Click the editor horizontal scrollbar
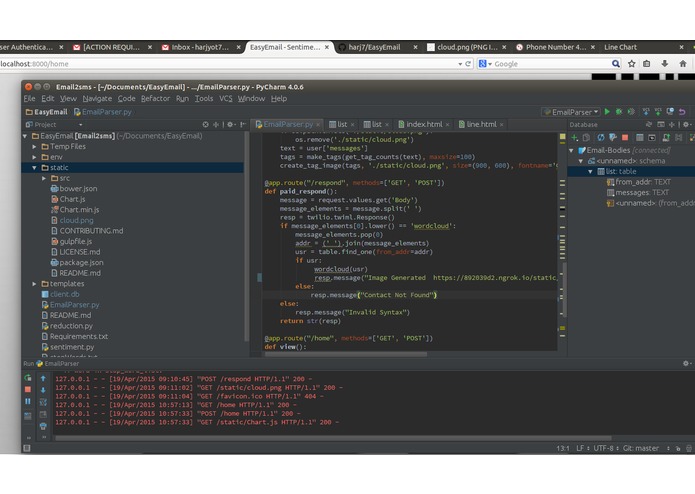The width and height of the screenshot is (695, 494). point(346,354)
